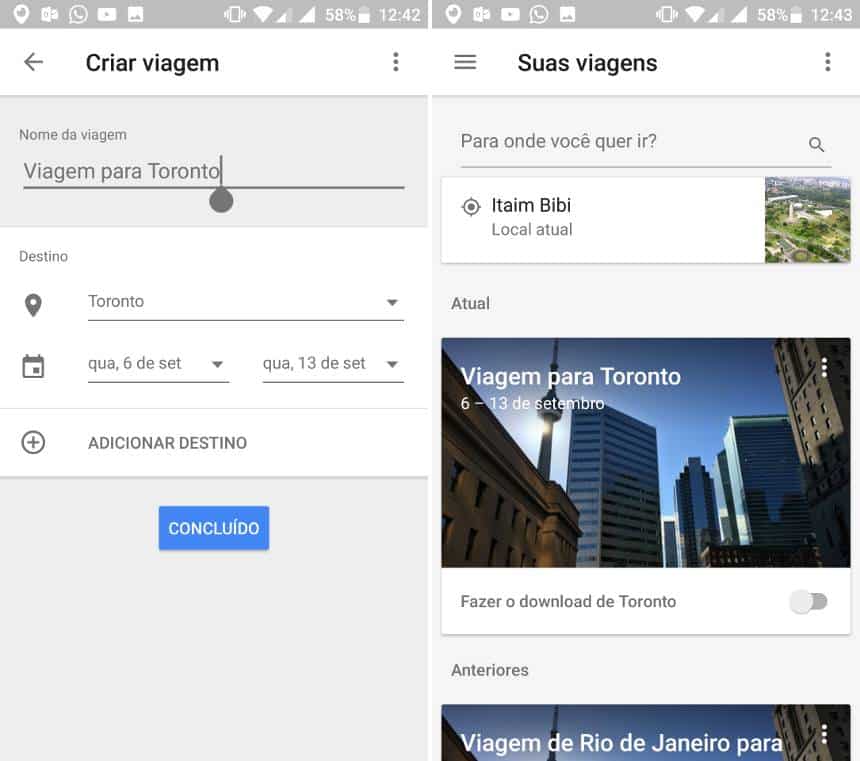Tap the Itaim Bibi aerial photo thumbnail
Image resolution: width=860 pixels, height=761 pixels.
click(807, 219)
